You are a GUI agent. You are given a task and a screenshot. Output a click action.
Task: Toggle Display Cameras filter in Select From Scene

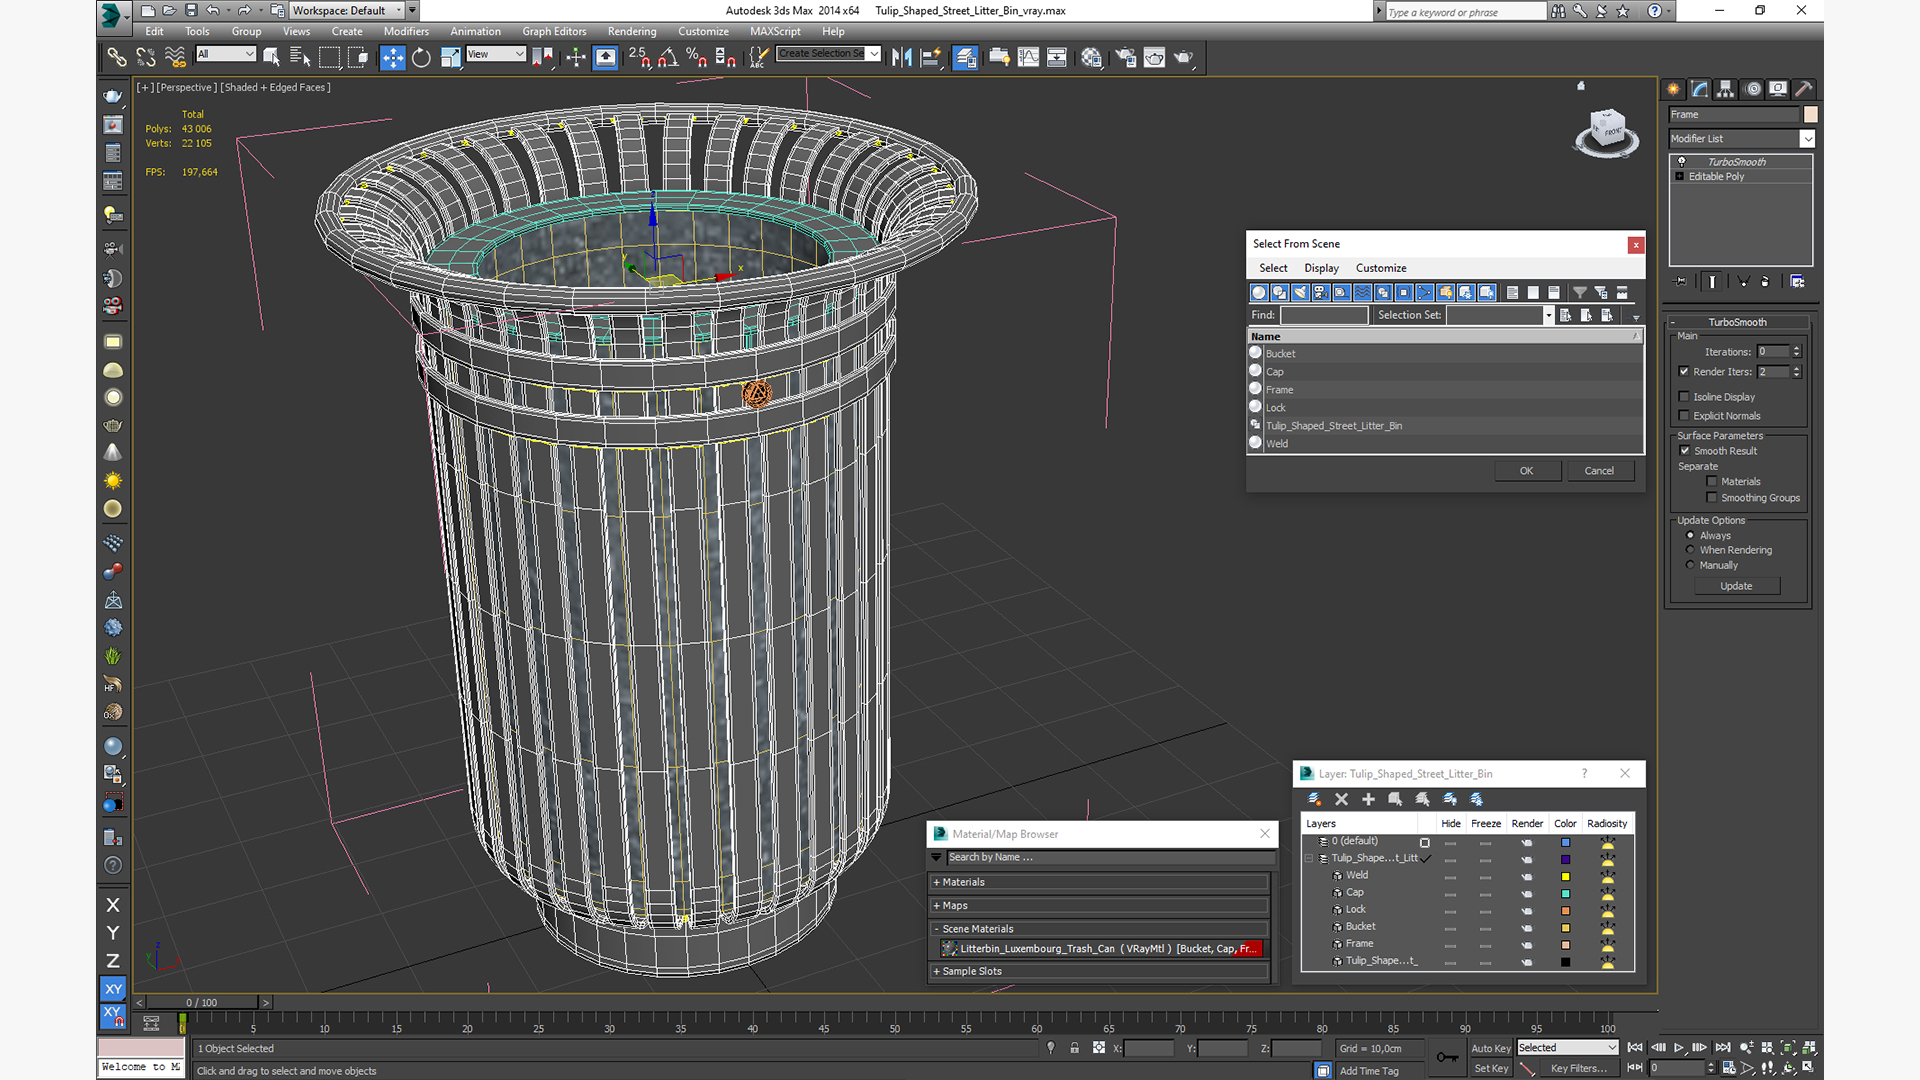1321,292
